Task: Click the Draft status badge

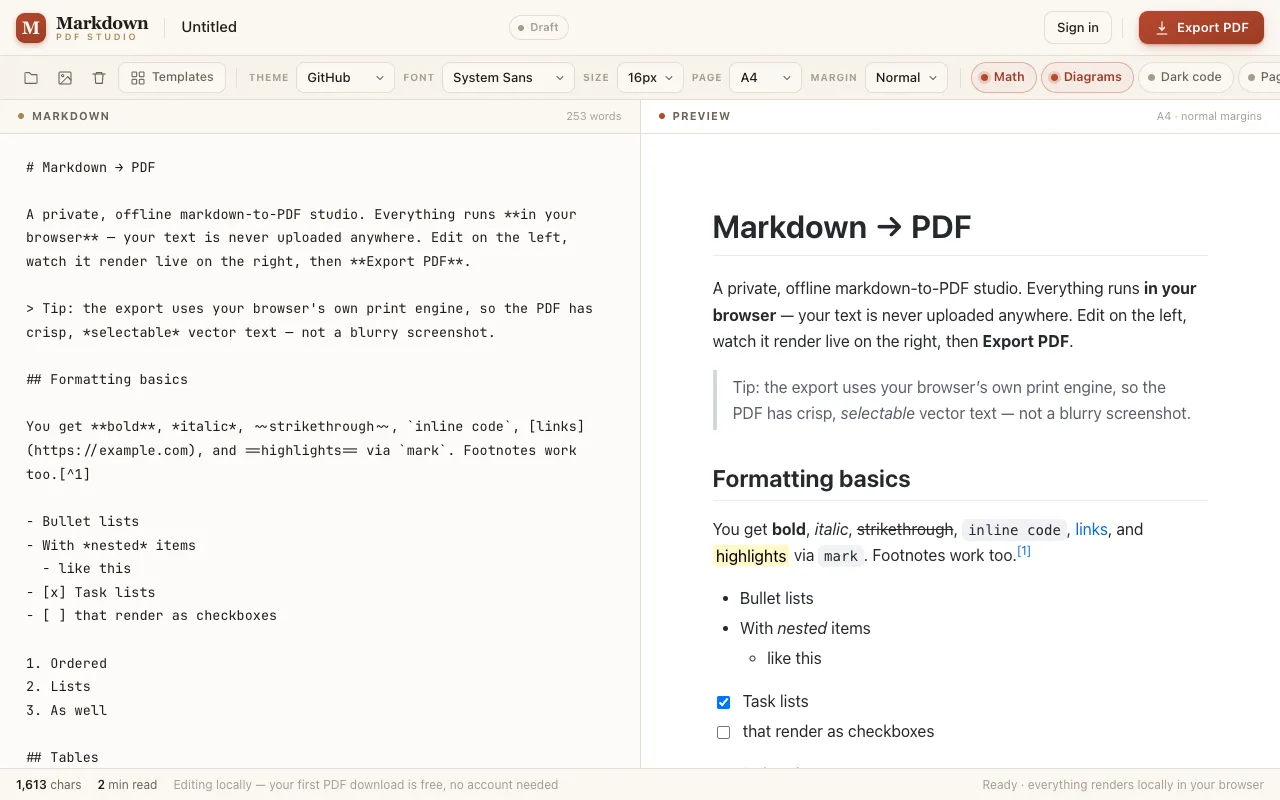Action: pyautogui.click(x=538, y=27)
